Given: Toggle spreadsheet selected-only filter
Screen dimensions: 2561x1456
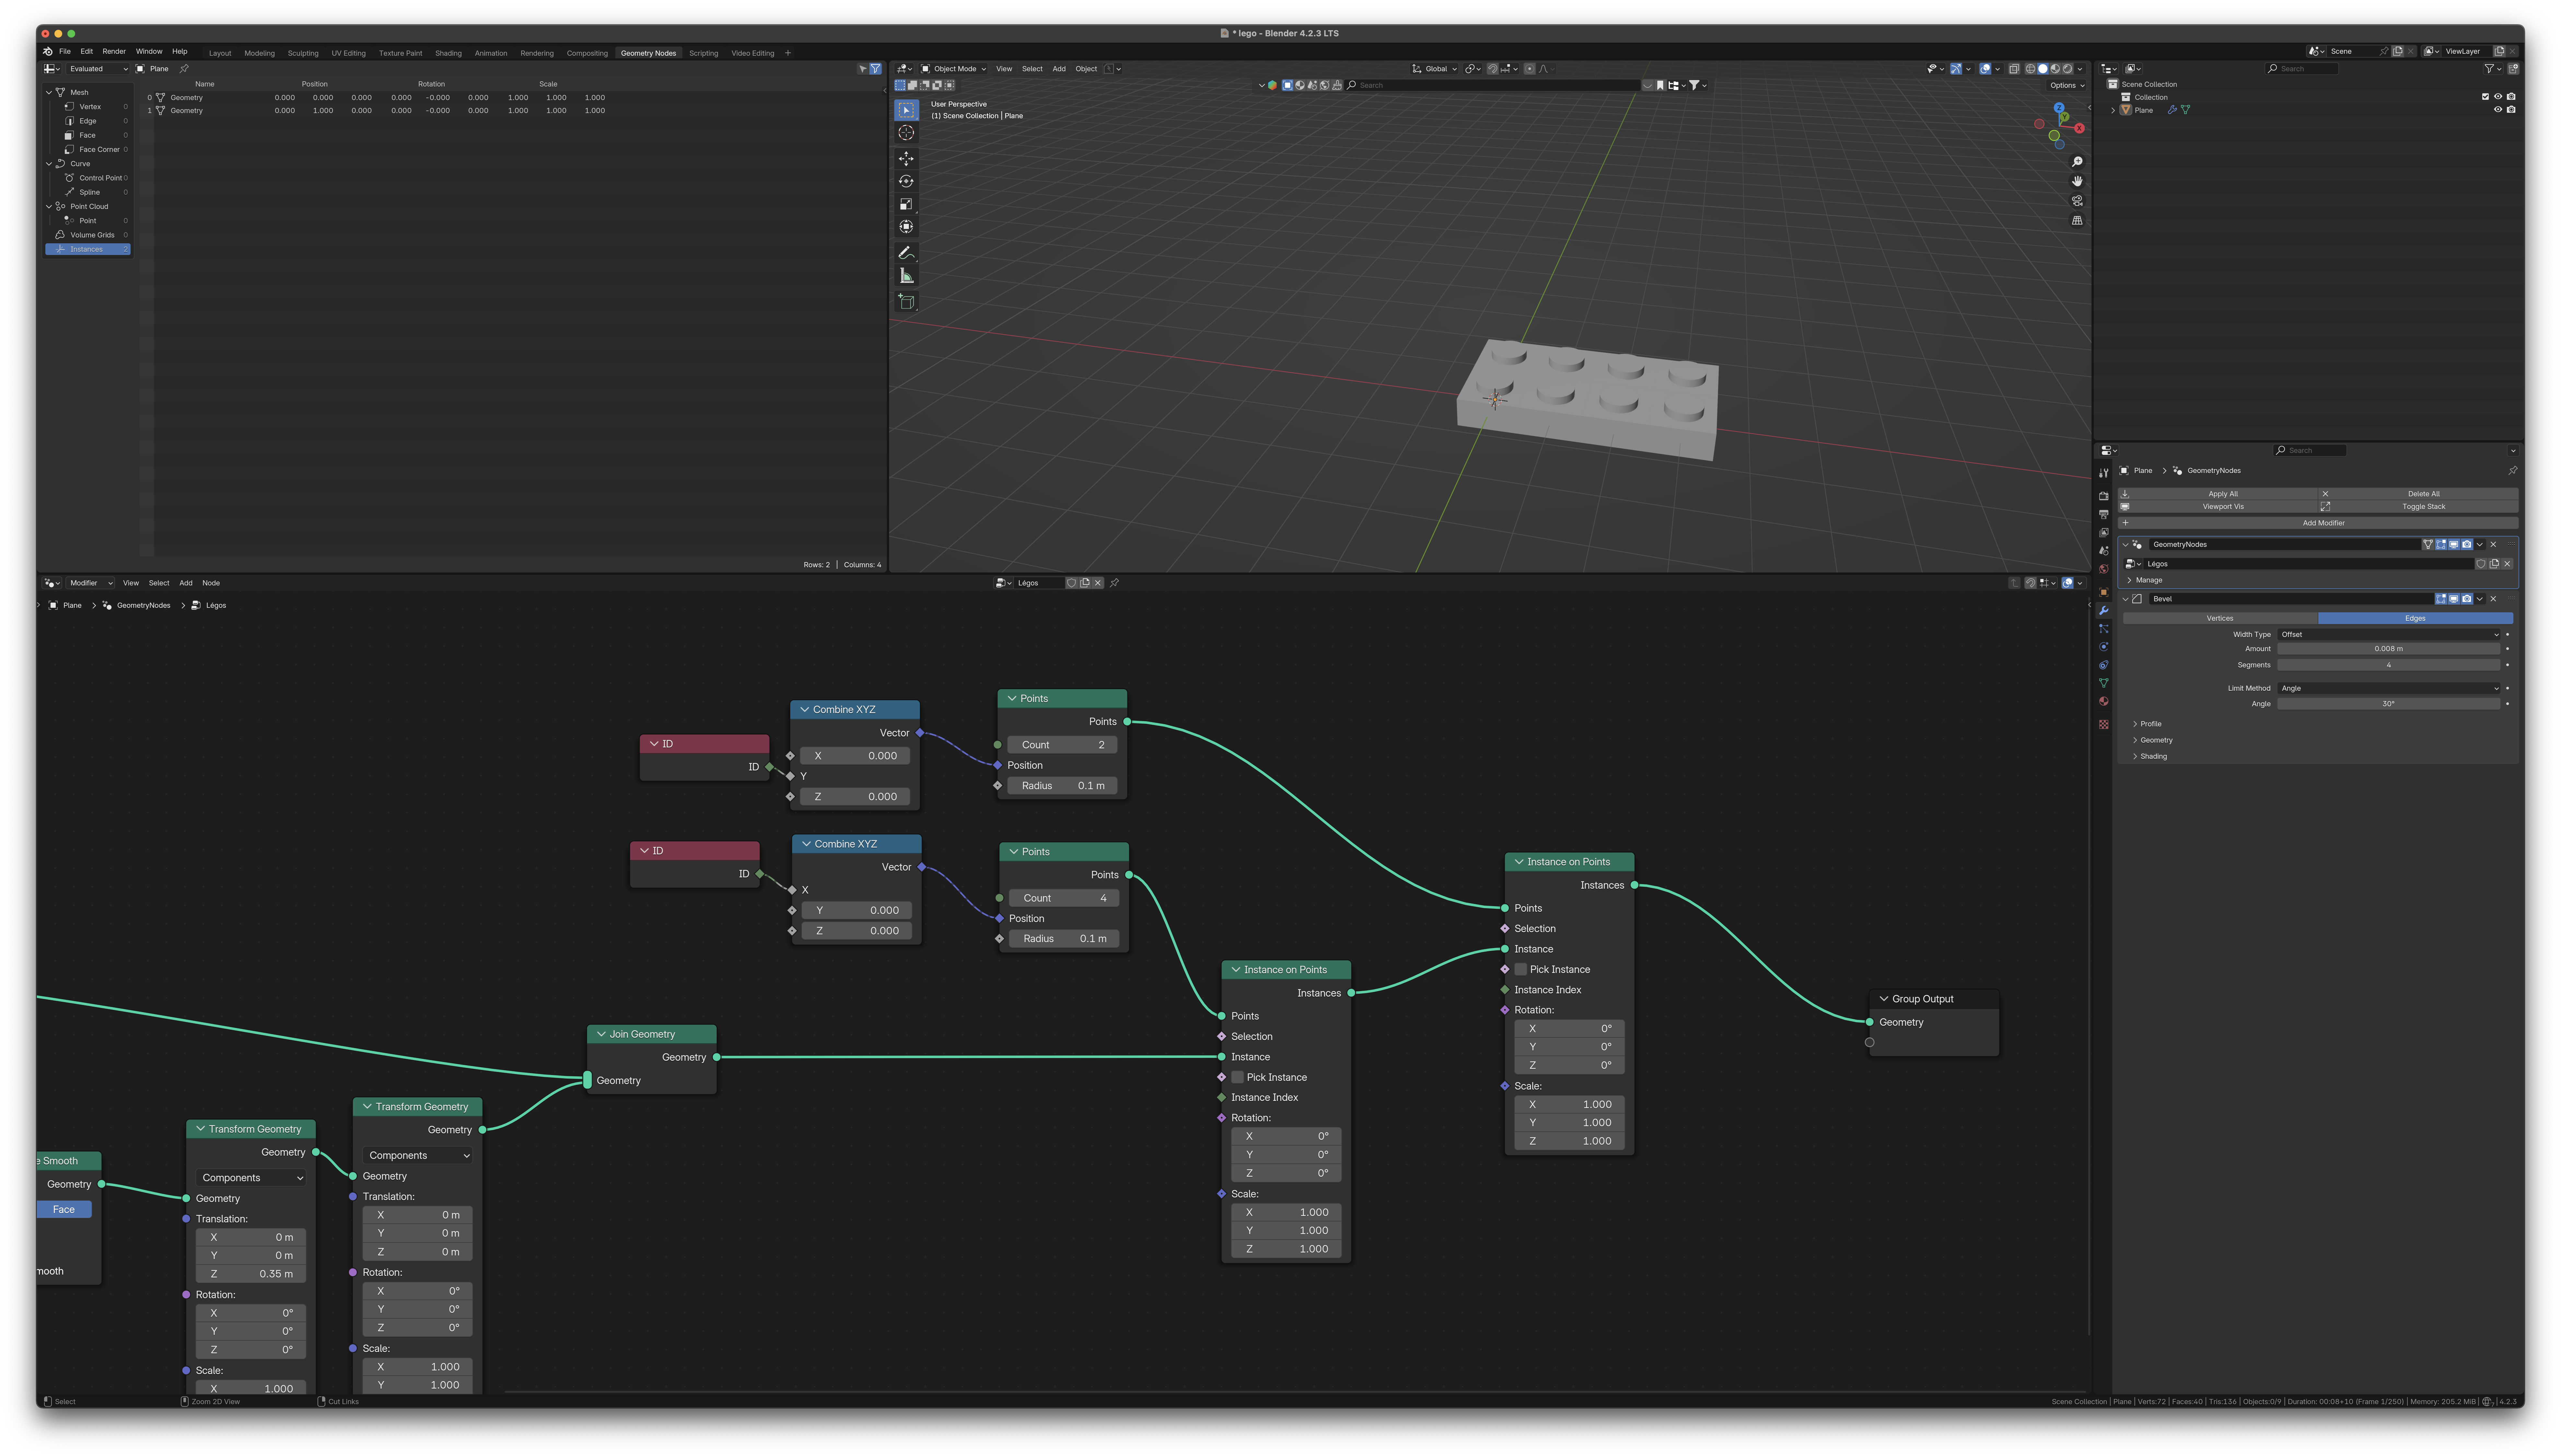Looking at the screenshot, I should click(x=863, y=69).
